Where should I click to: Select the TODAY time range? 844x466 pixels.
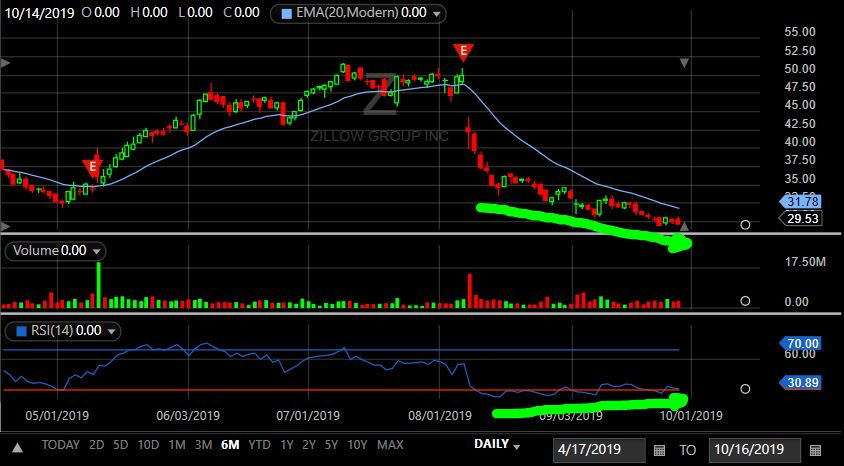click(60, 445)
